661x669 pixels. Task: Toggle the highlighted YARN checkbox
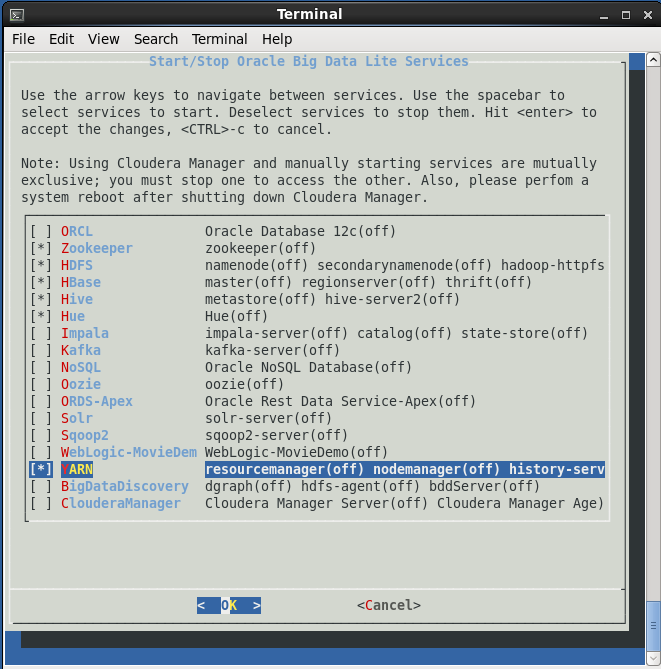click(41, 469)
